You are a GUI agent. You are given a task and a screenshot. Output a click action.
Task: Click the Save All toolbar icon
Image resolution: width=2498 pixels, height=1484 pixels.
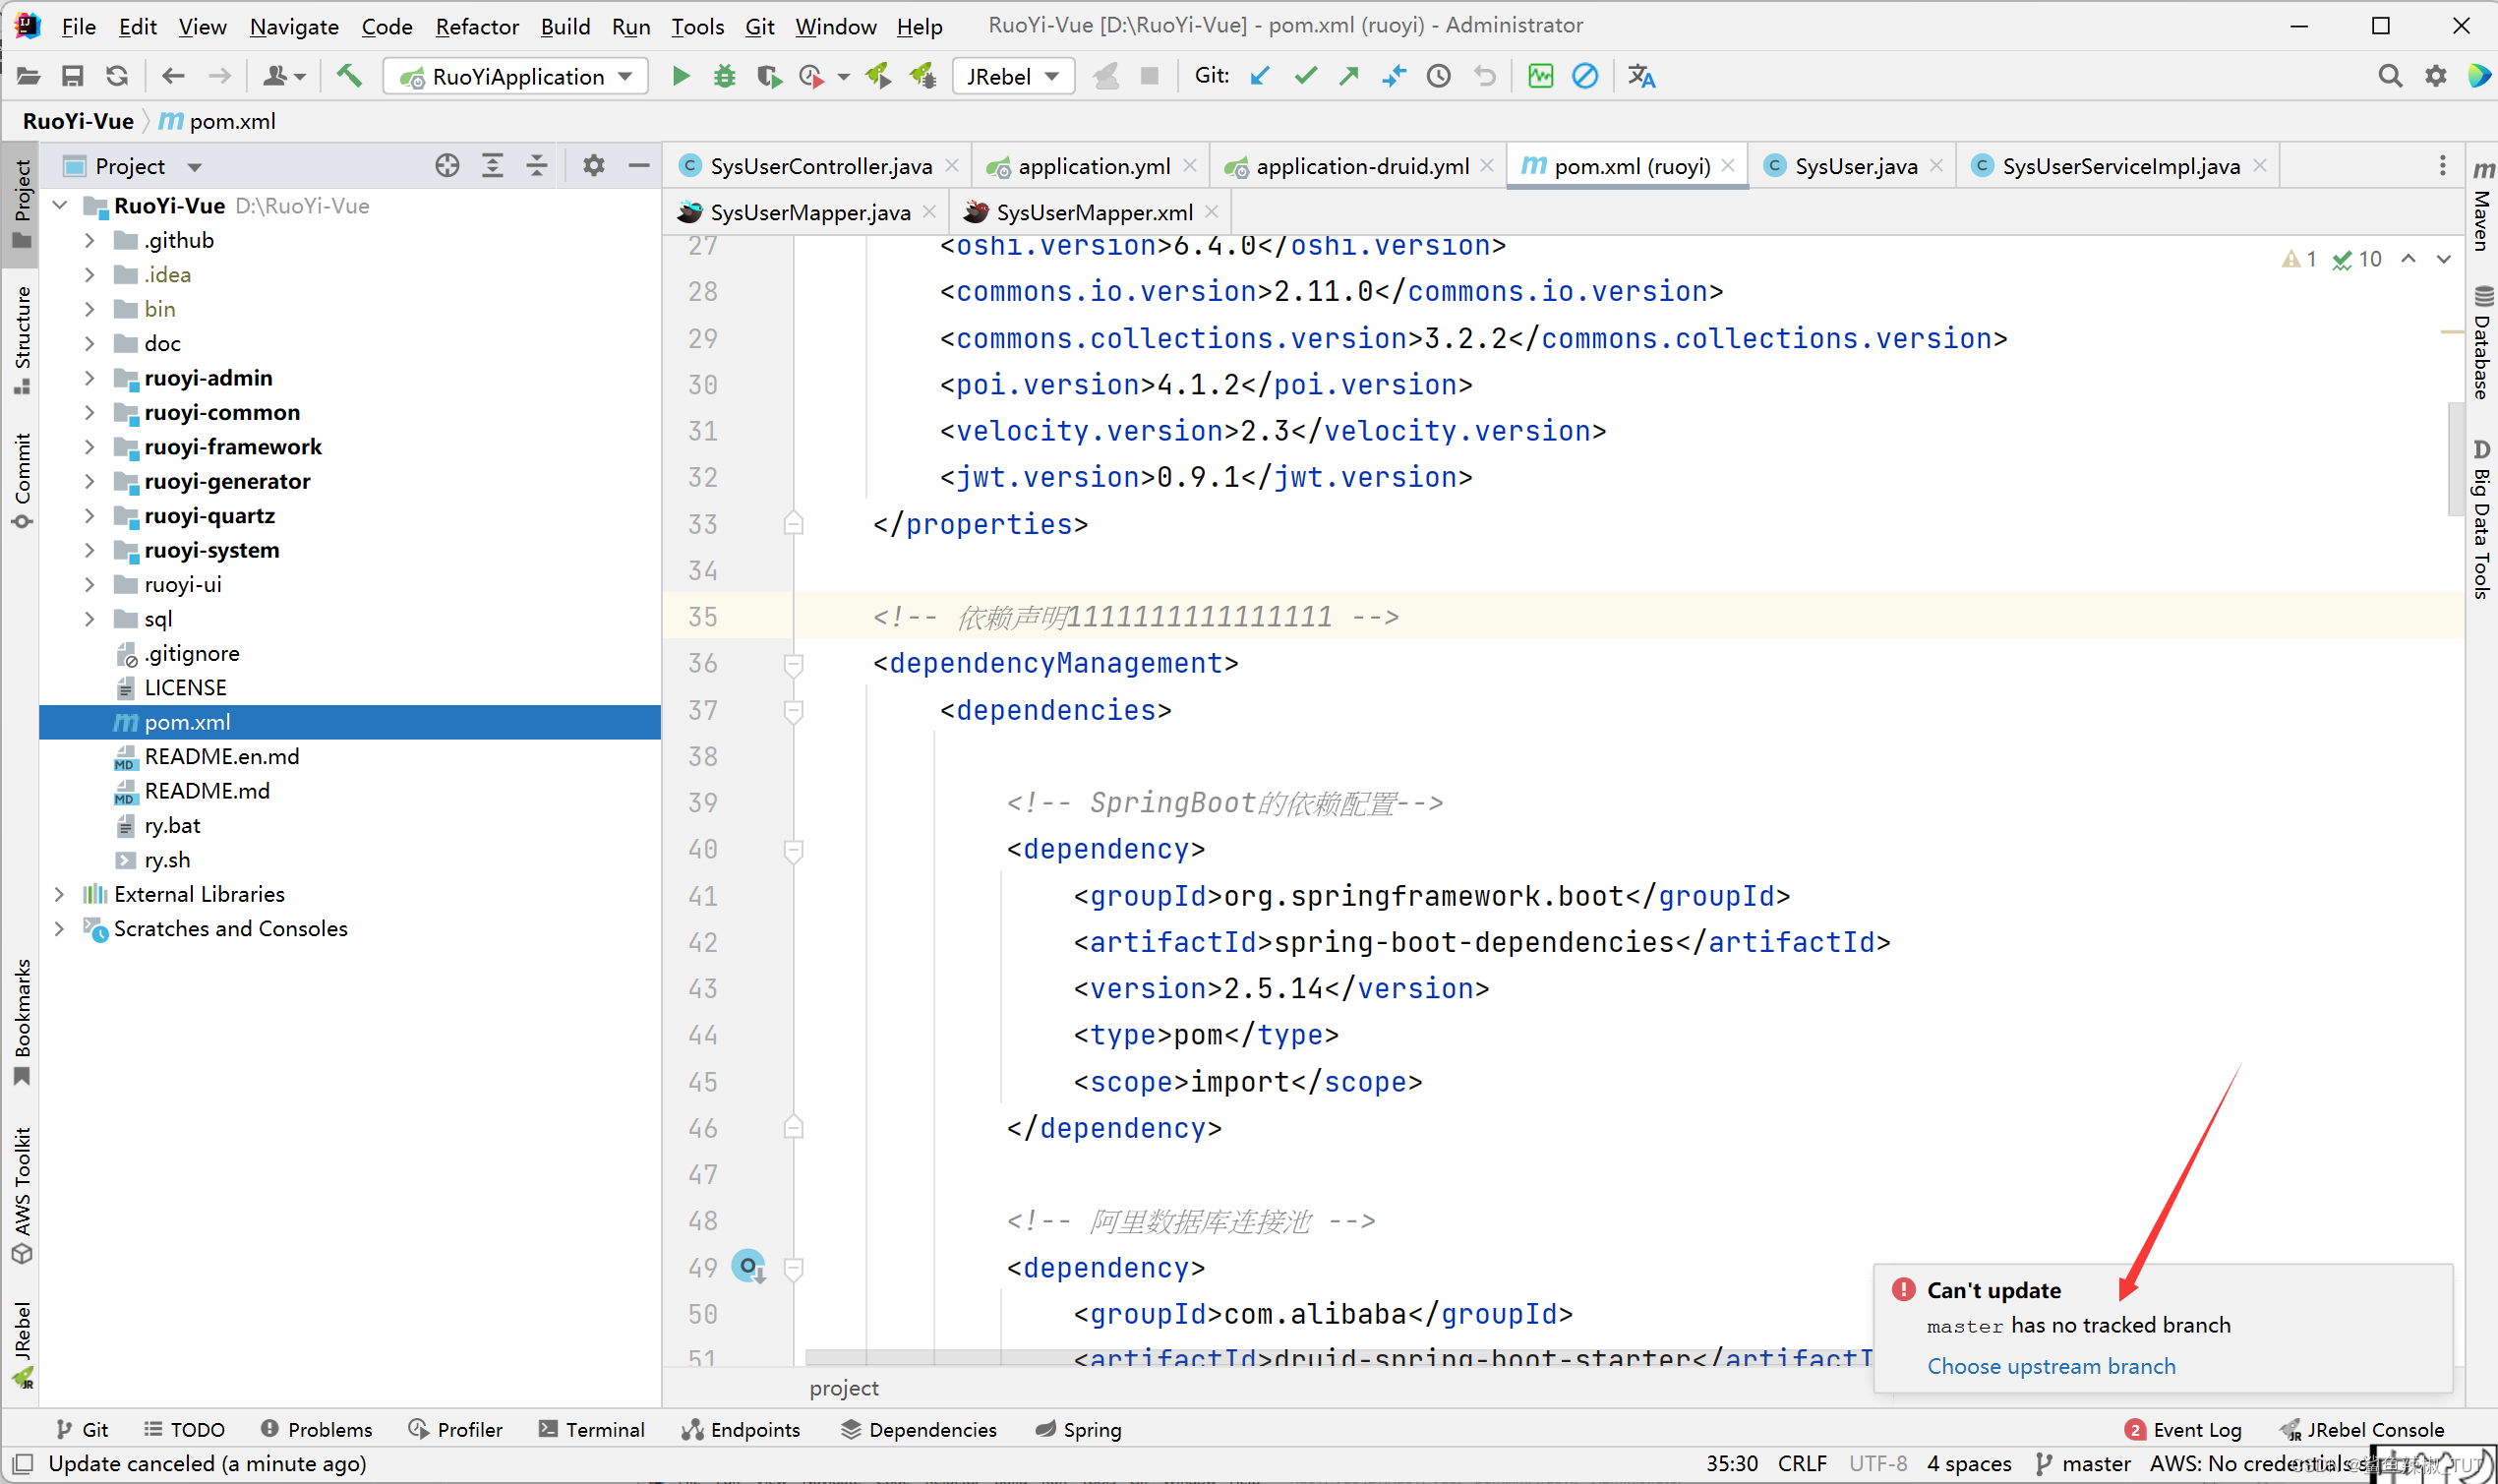(x=72, y=76)
